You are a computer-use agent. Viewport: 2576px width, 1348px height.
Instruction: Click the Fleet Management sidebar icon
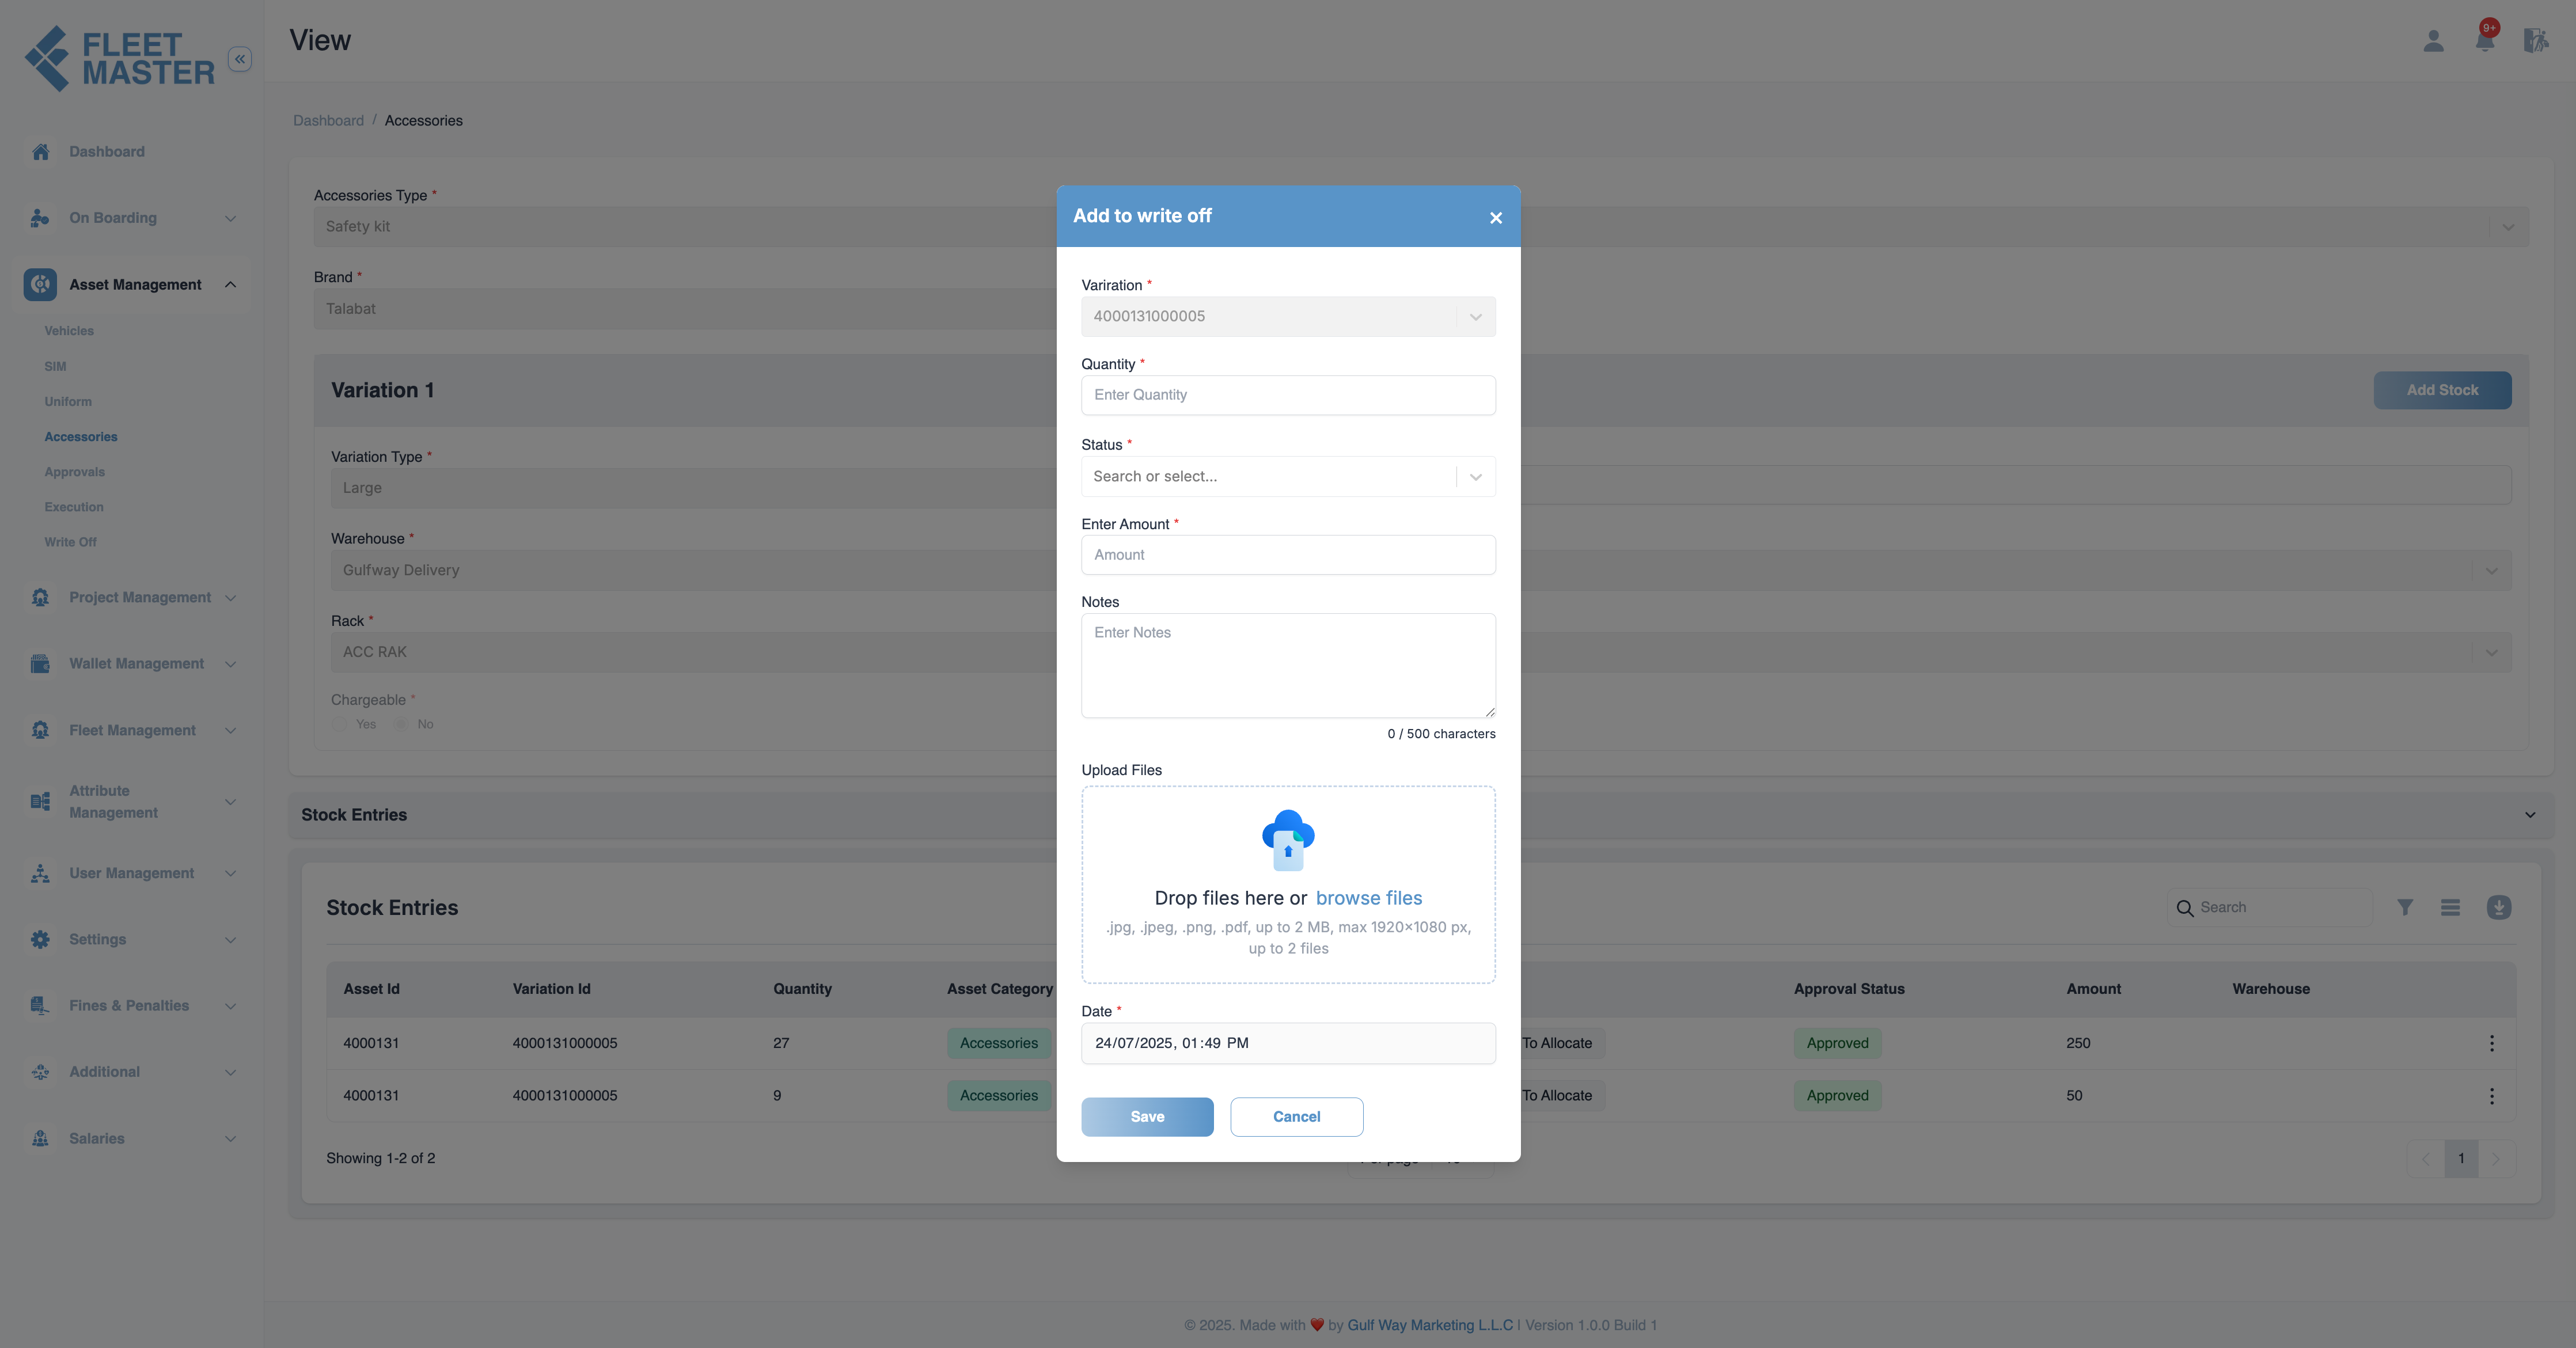40,730
